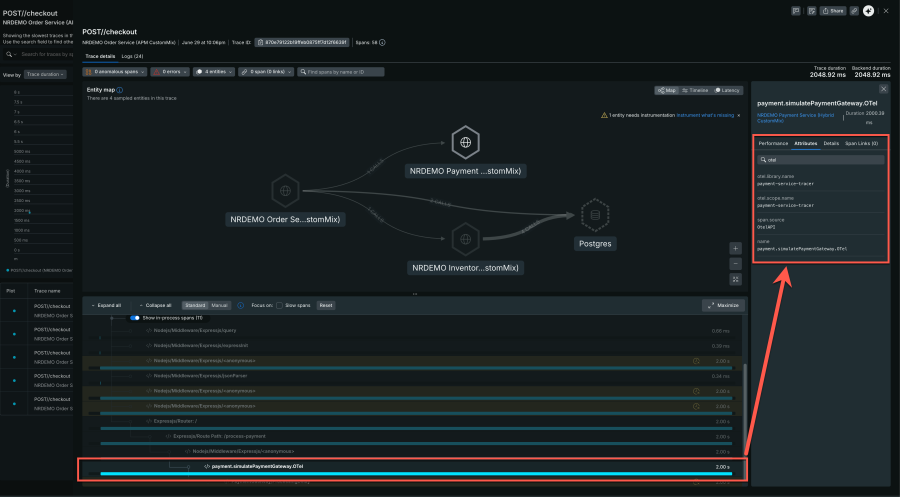Switch to the Logs (24) tab
This screenshot has width=900, height=497.
point(132,56)
